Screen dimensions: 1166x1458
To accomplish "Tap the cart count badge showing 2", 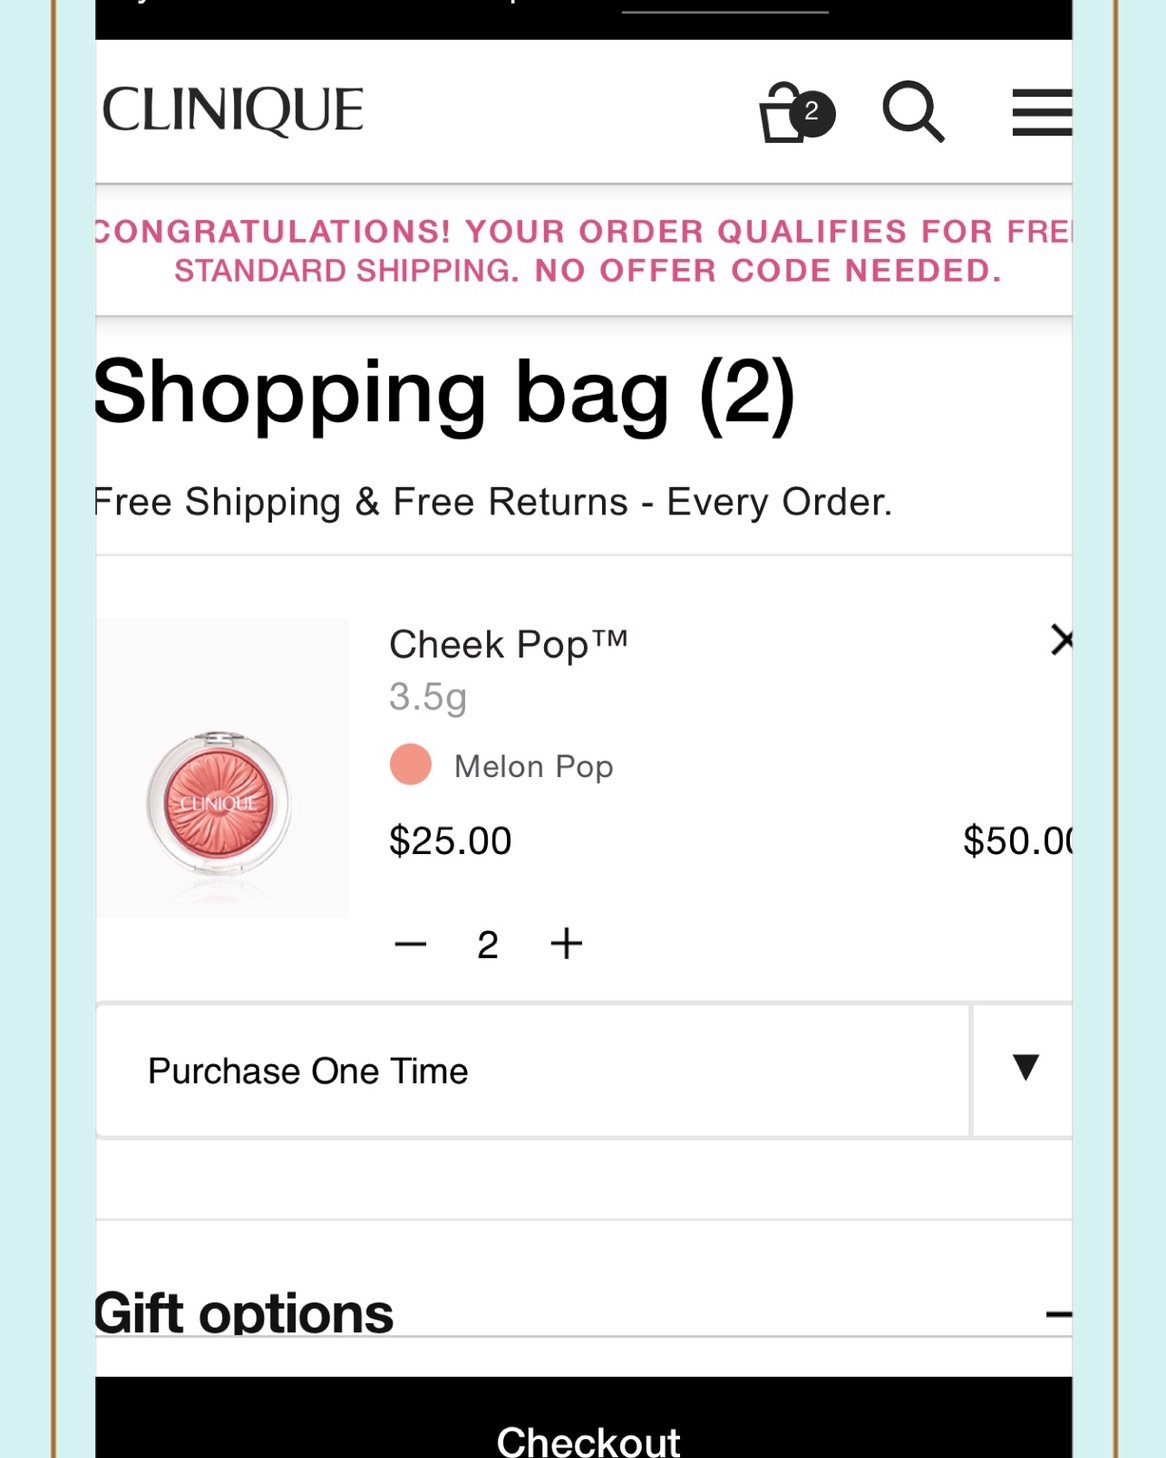I will tap(812, 113).
